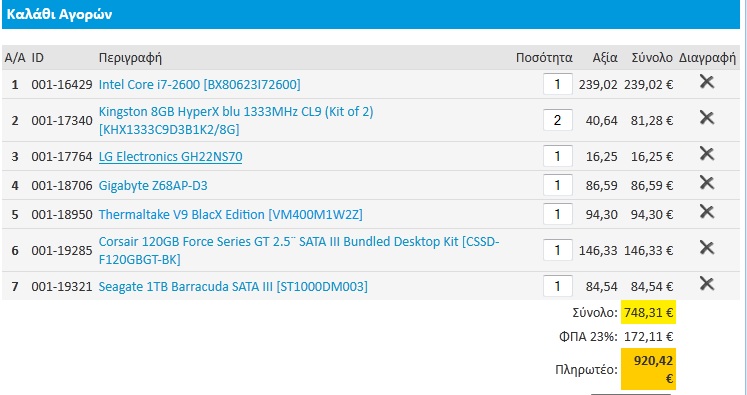Open Thermaltake V9 BlacX Edition link

[231, 214]
